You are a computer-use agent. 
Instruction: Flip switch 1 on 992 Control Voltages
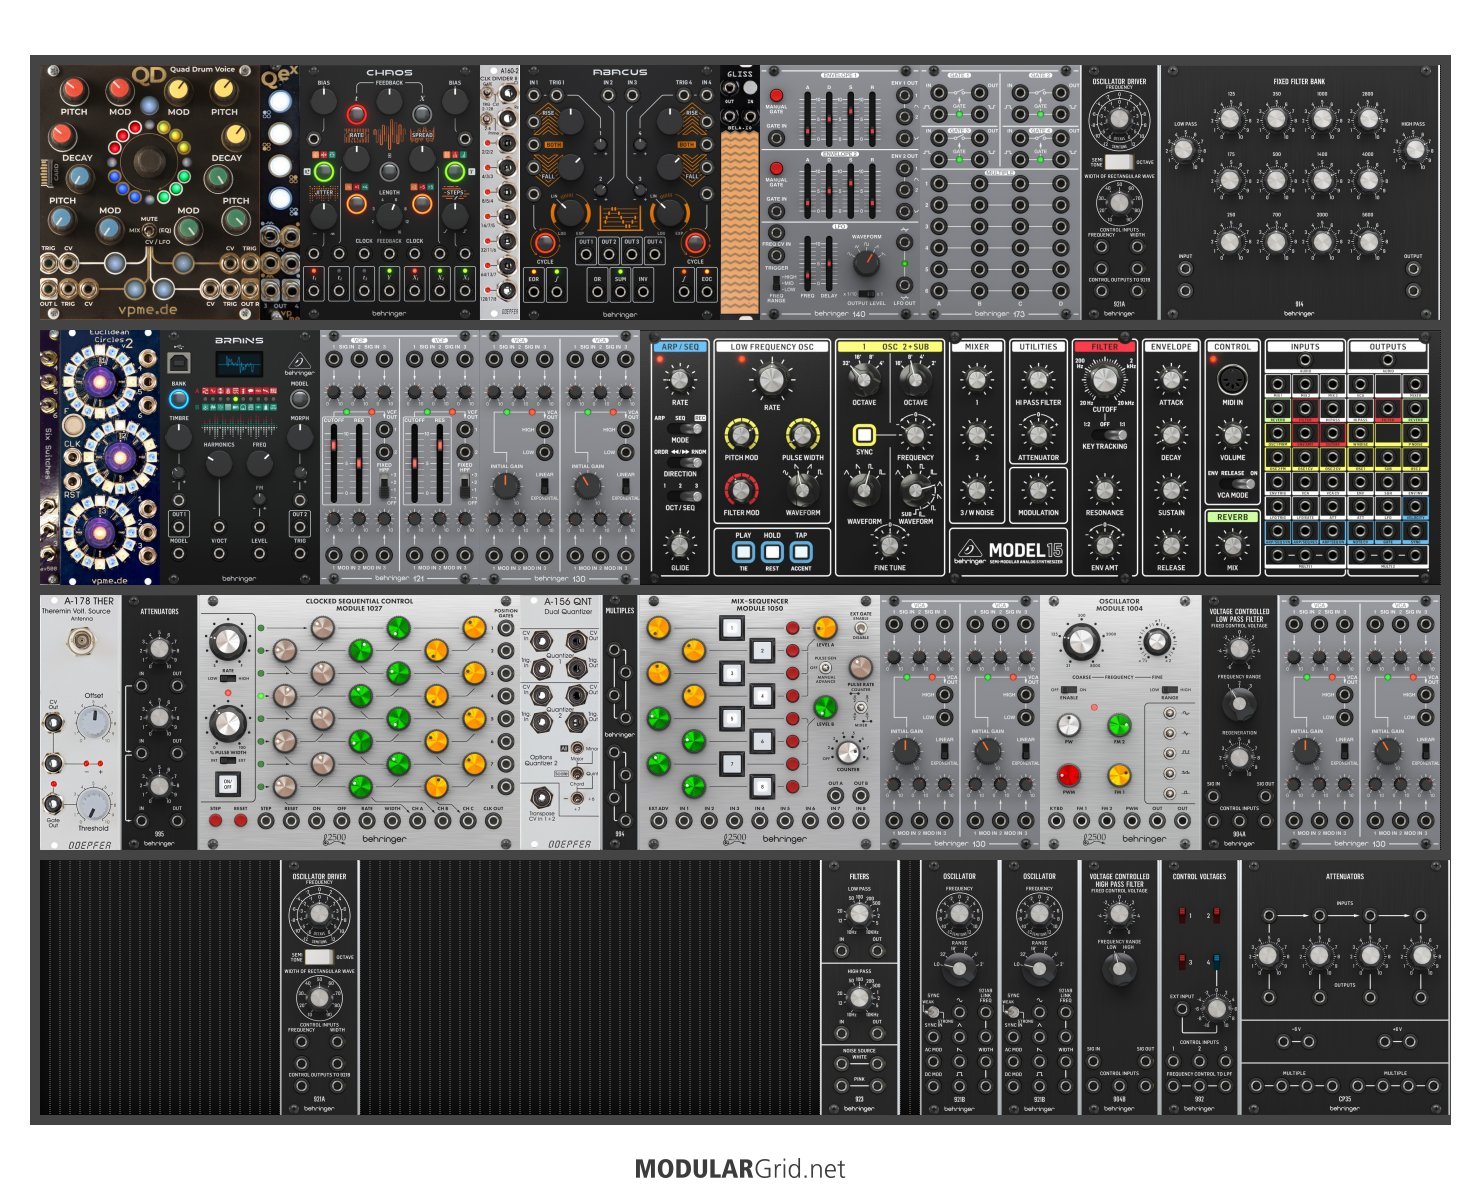1181,915
